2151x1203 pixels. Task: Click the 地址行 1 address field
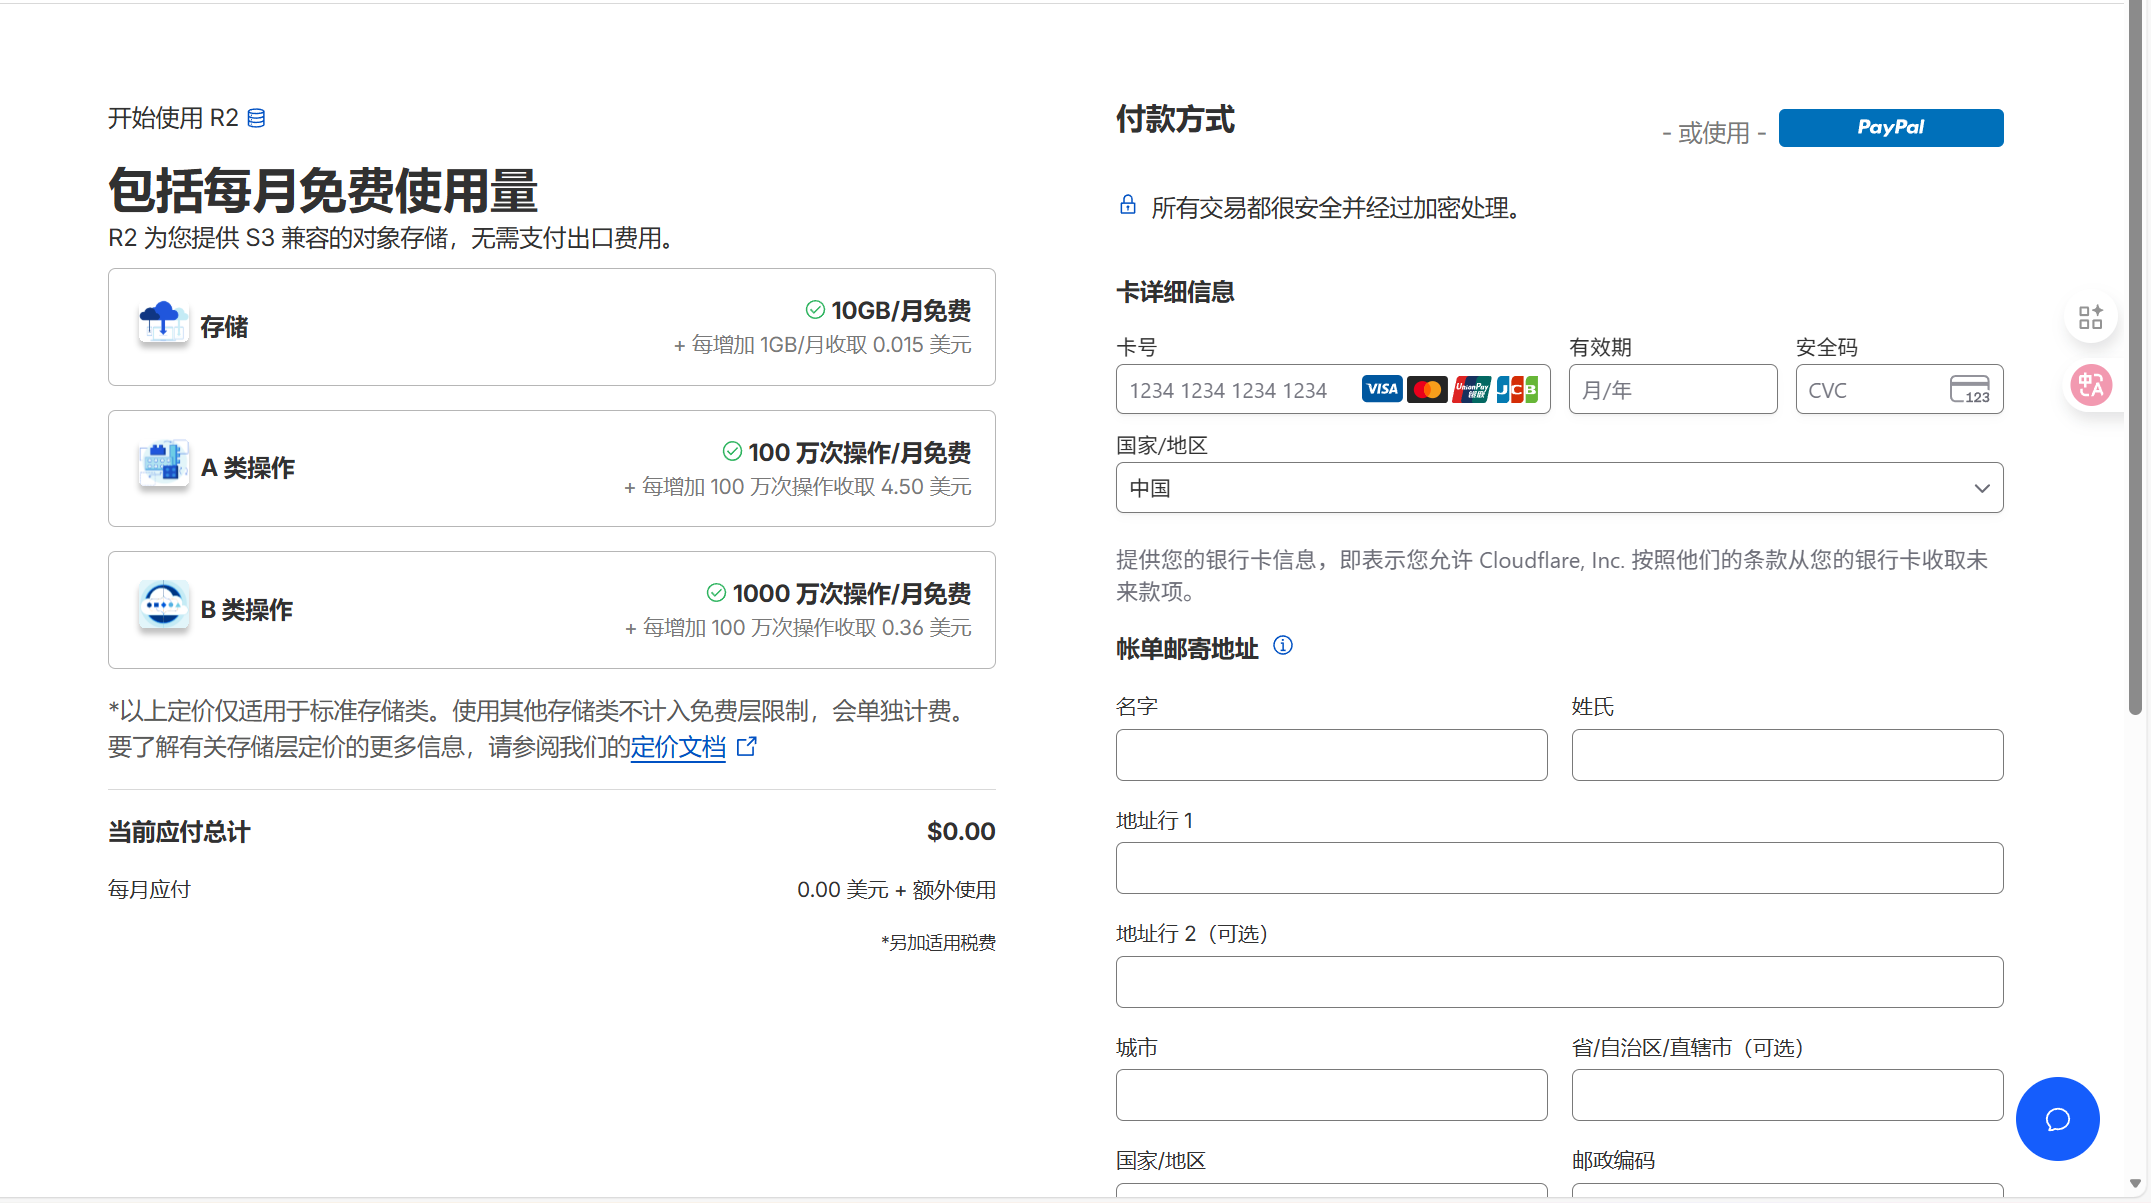(1558, 868)
